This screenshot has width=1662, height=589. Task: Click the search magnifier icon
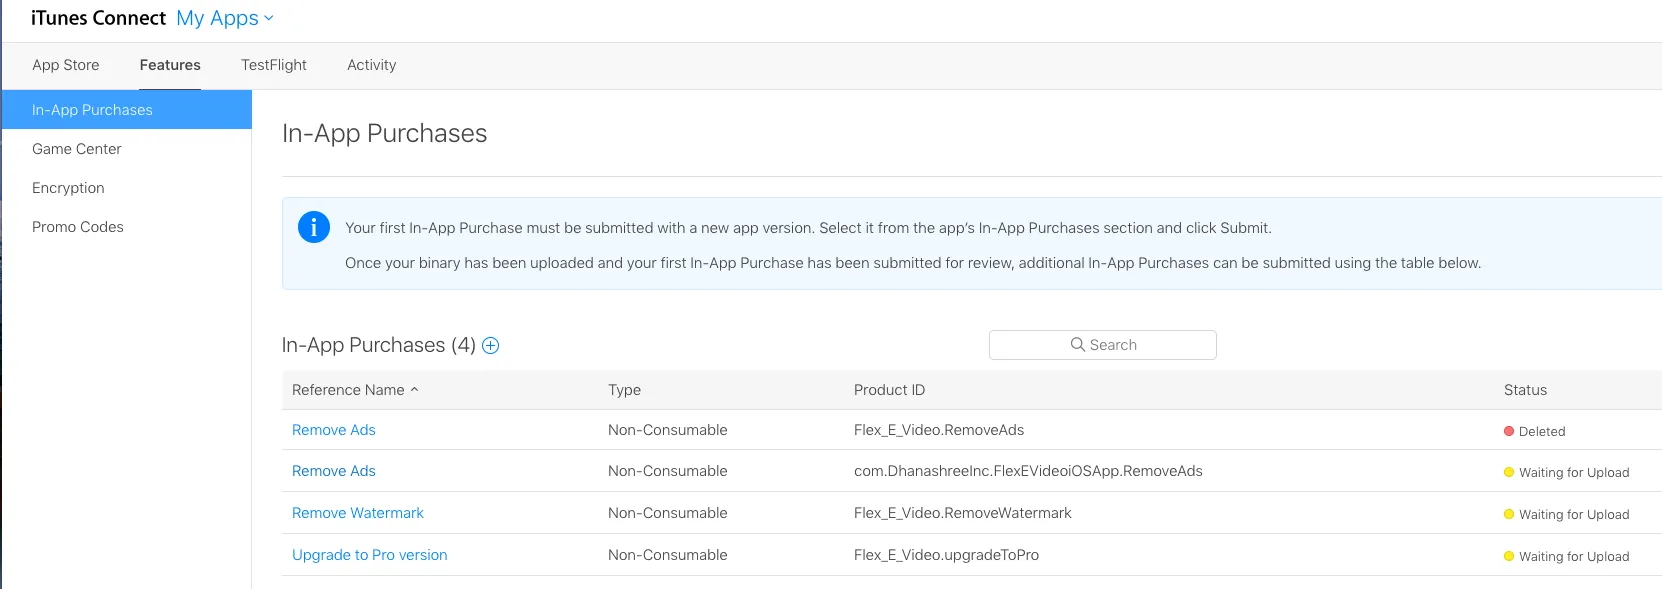point(1078,345)
